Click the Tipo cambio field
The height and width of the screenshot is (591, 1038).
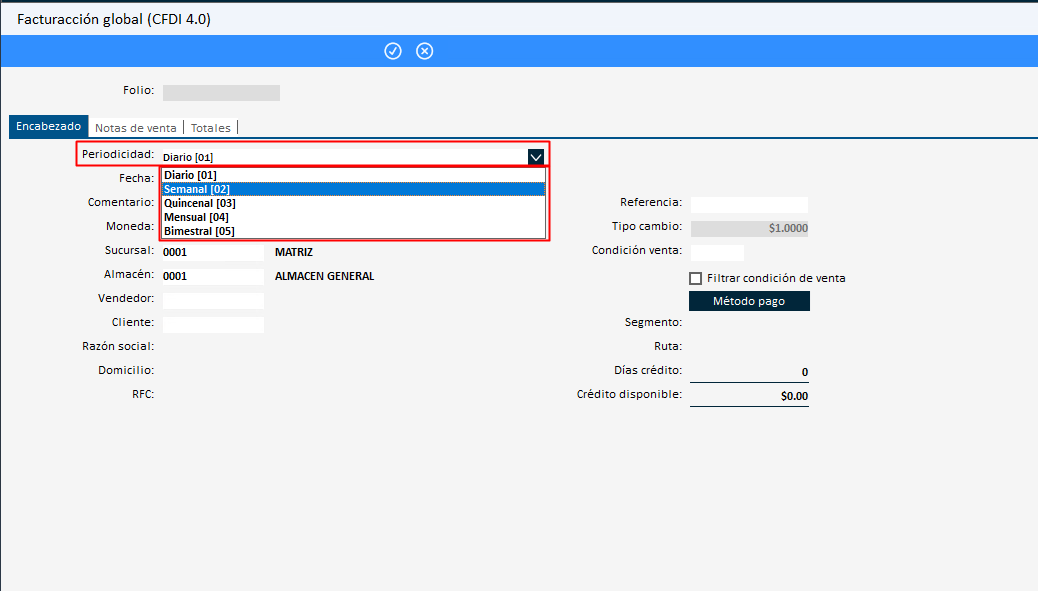click(749, 228)
